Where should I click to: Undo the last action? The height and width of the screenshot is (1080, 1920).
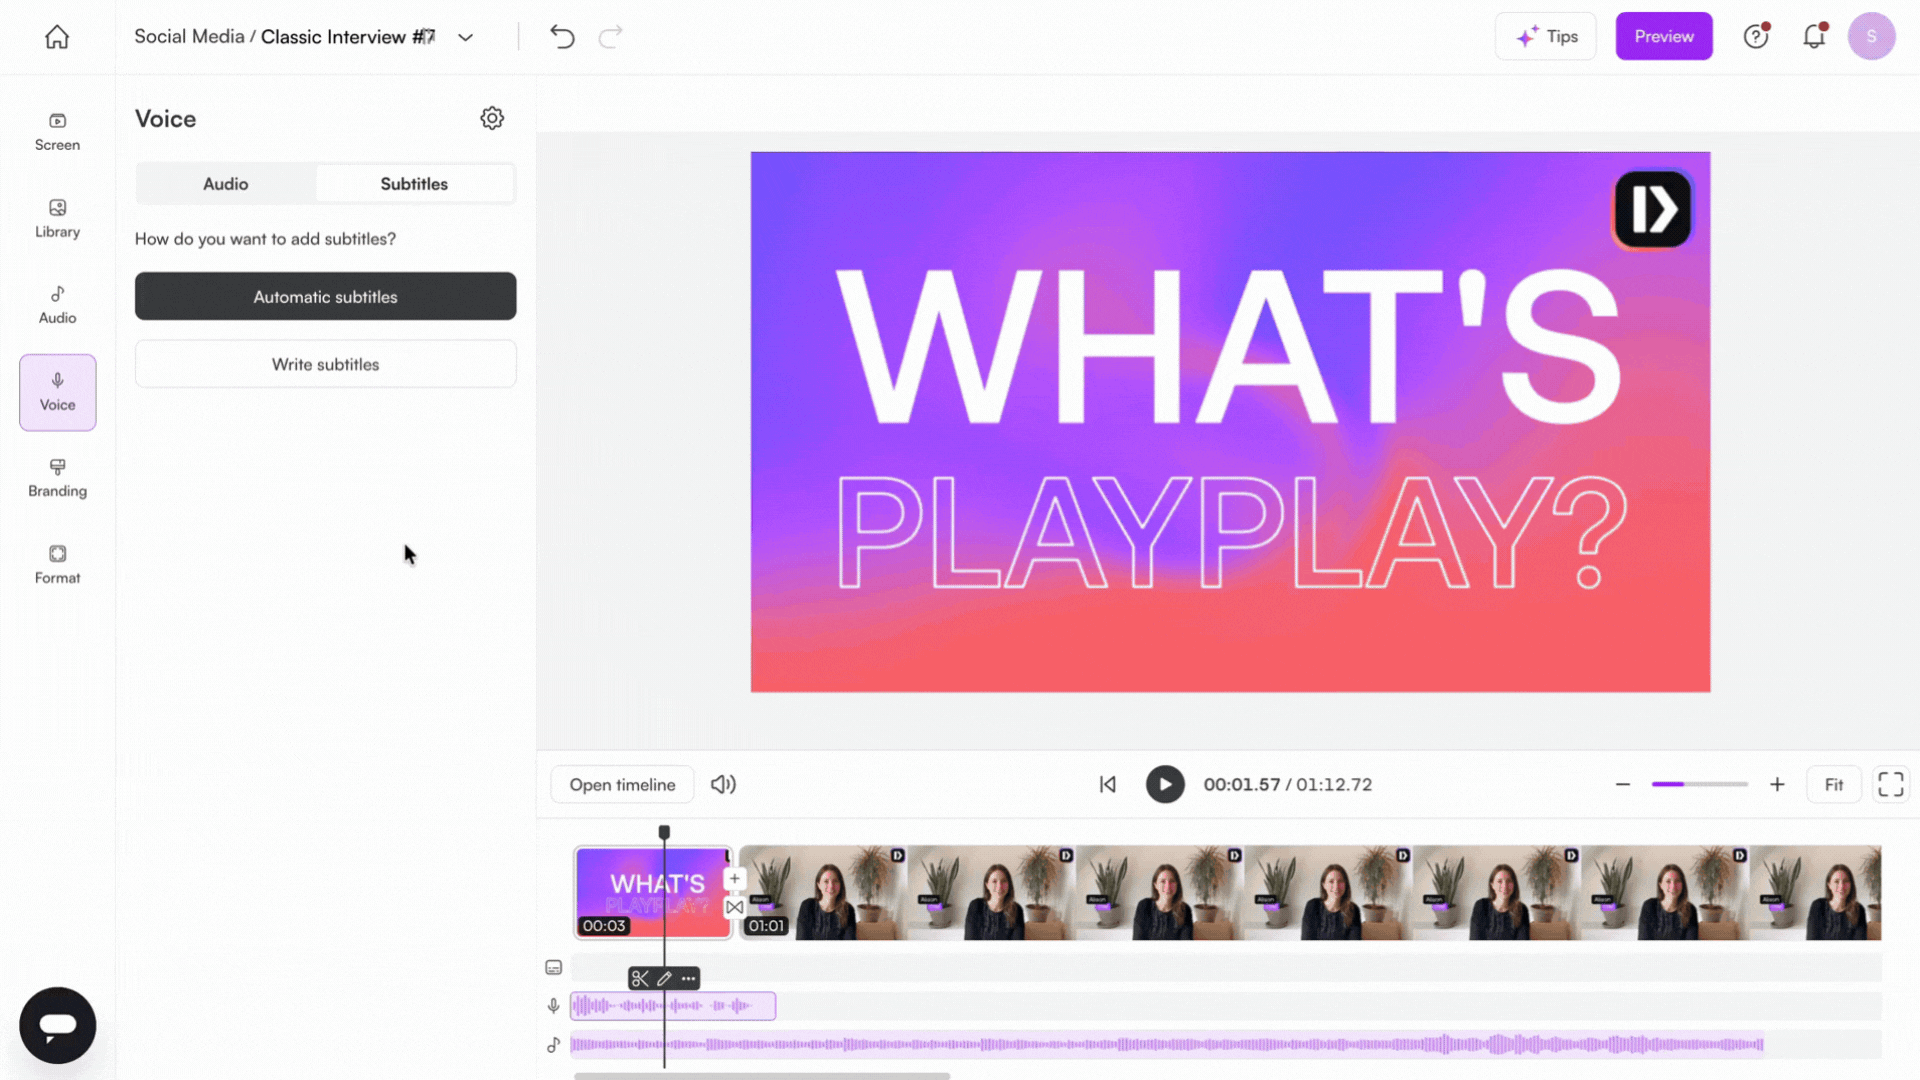tap(562, 37)
